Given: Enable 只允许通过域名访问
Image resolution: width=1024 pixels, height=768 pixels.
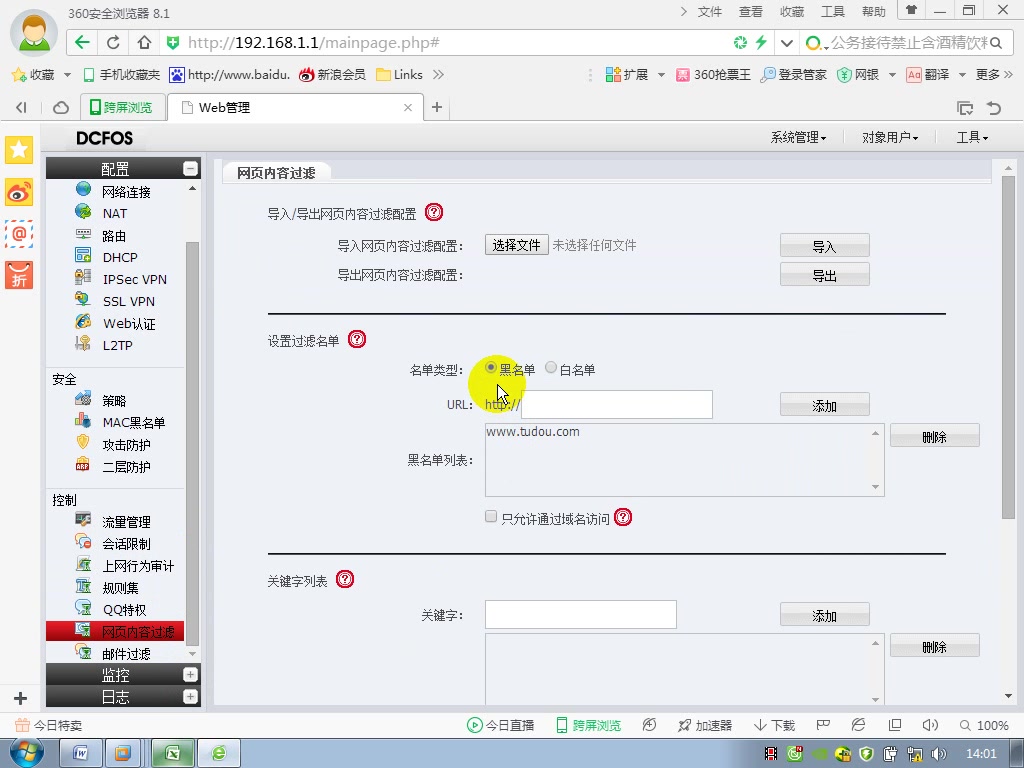Looking at the screenshot, I should click(x=491, y=516).
